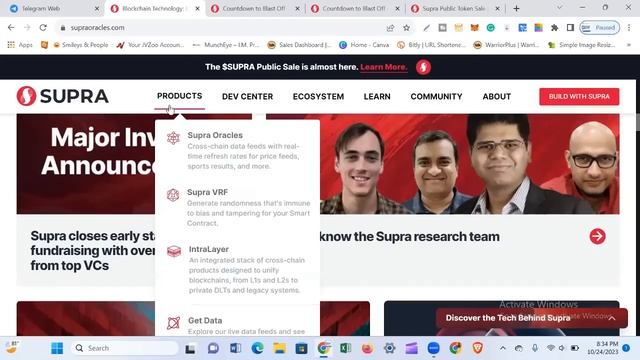Open the rainbow color extension icon
The image size is (640, 360).
(x=539, y=28)
